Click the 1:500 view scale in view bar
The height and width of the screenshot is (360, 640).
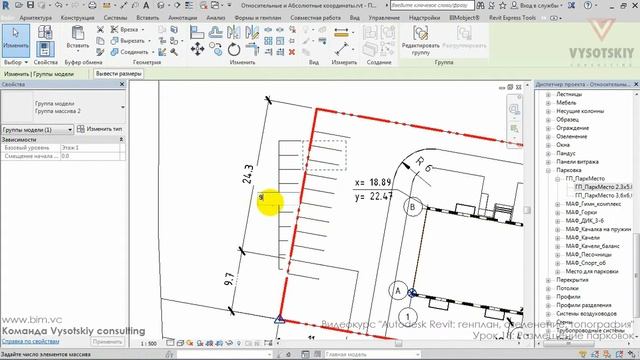point(149,344)
